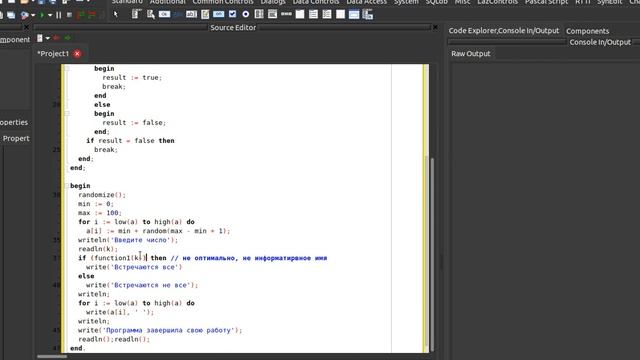Screen dimensions: 640x360
Task: Click the Step Into debug icon
Action: pos(81,15)
